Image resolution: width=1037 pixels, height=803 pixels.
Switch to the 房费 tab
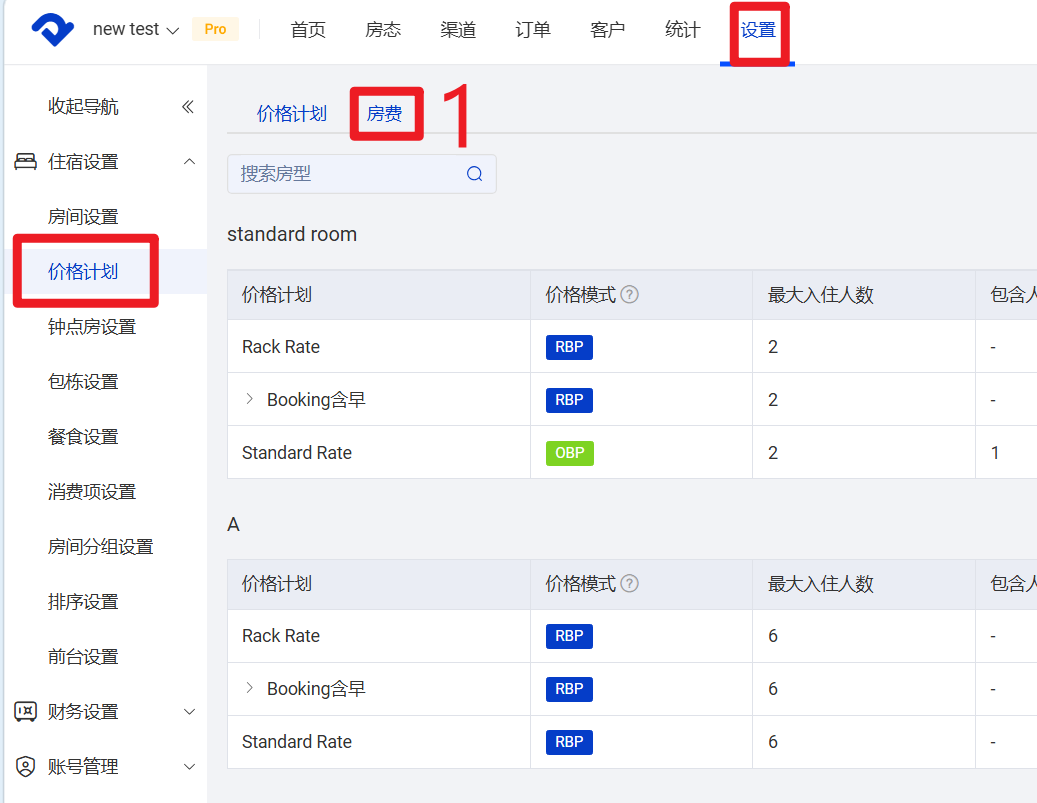coord(384,114)
